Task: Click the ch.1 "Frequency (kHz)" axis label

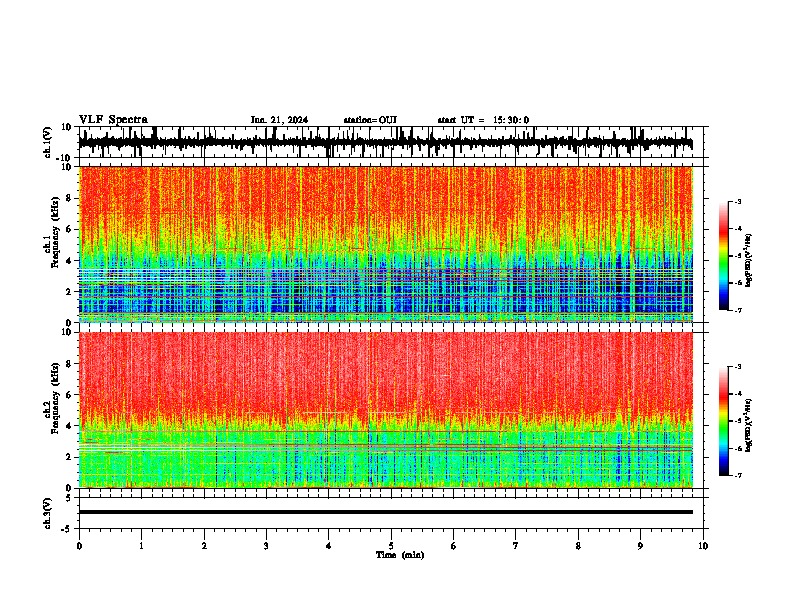Action: pyautogui.click(x=55, y=232)
